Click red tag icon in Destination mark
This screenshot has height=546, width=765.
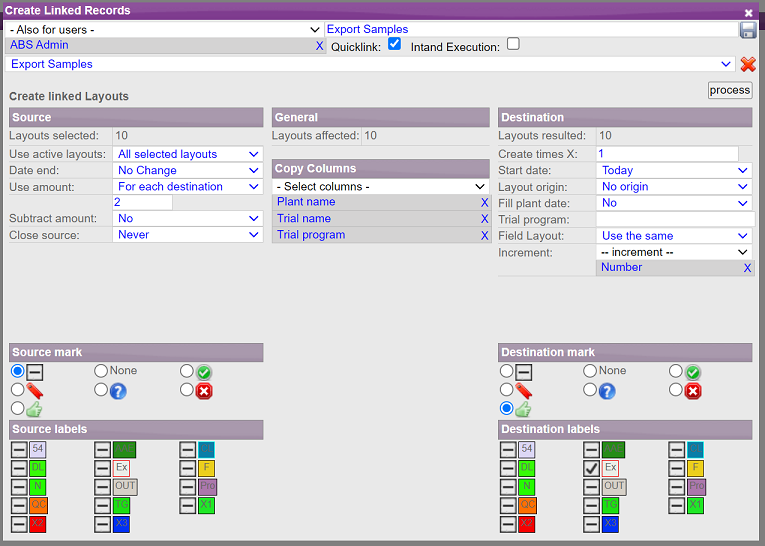(523, 390)
